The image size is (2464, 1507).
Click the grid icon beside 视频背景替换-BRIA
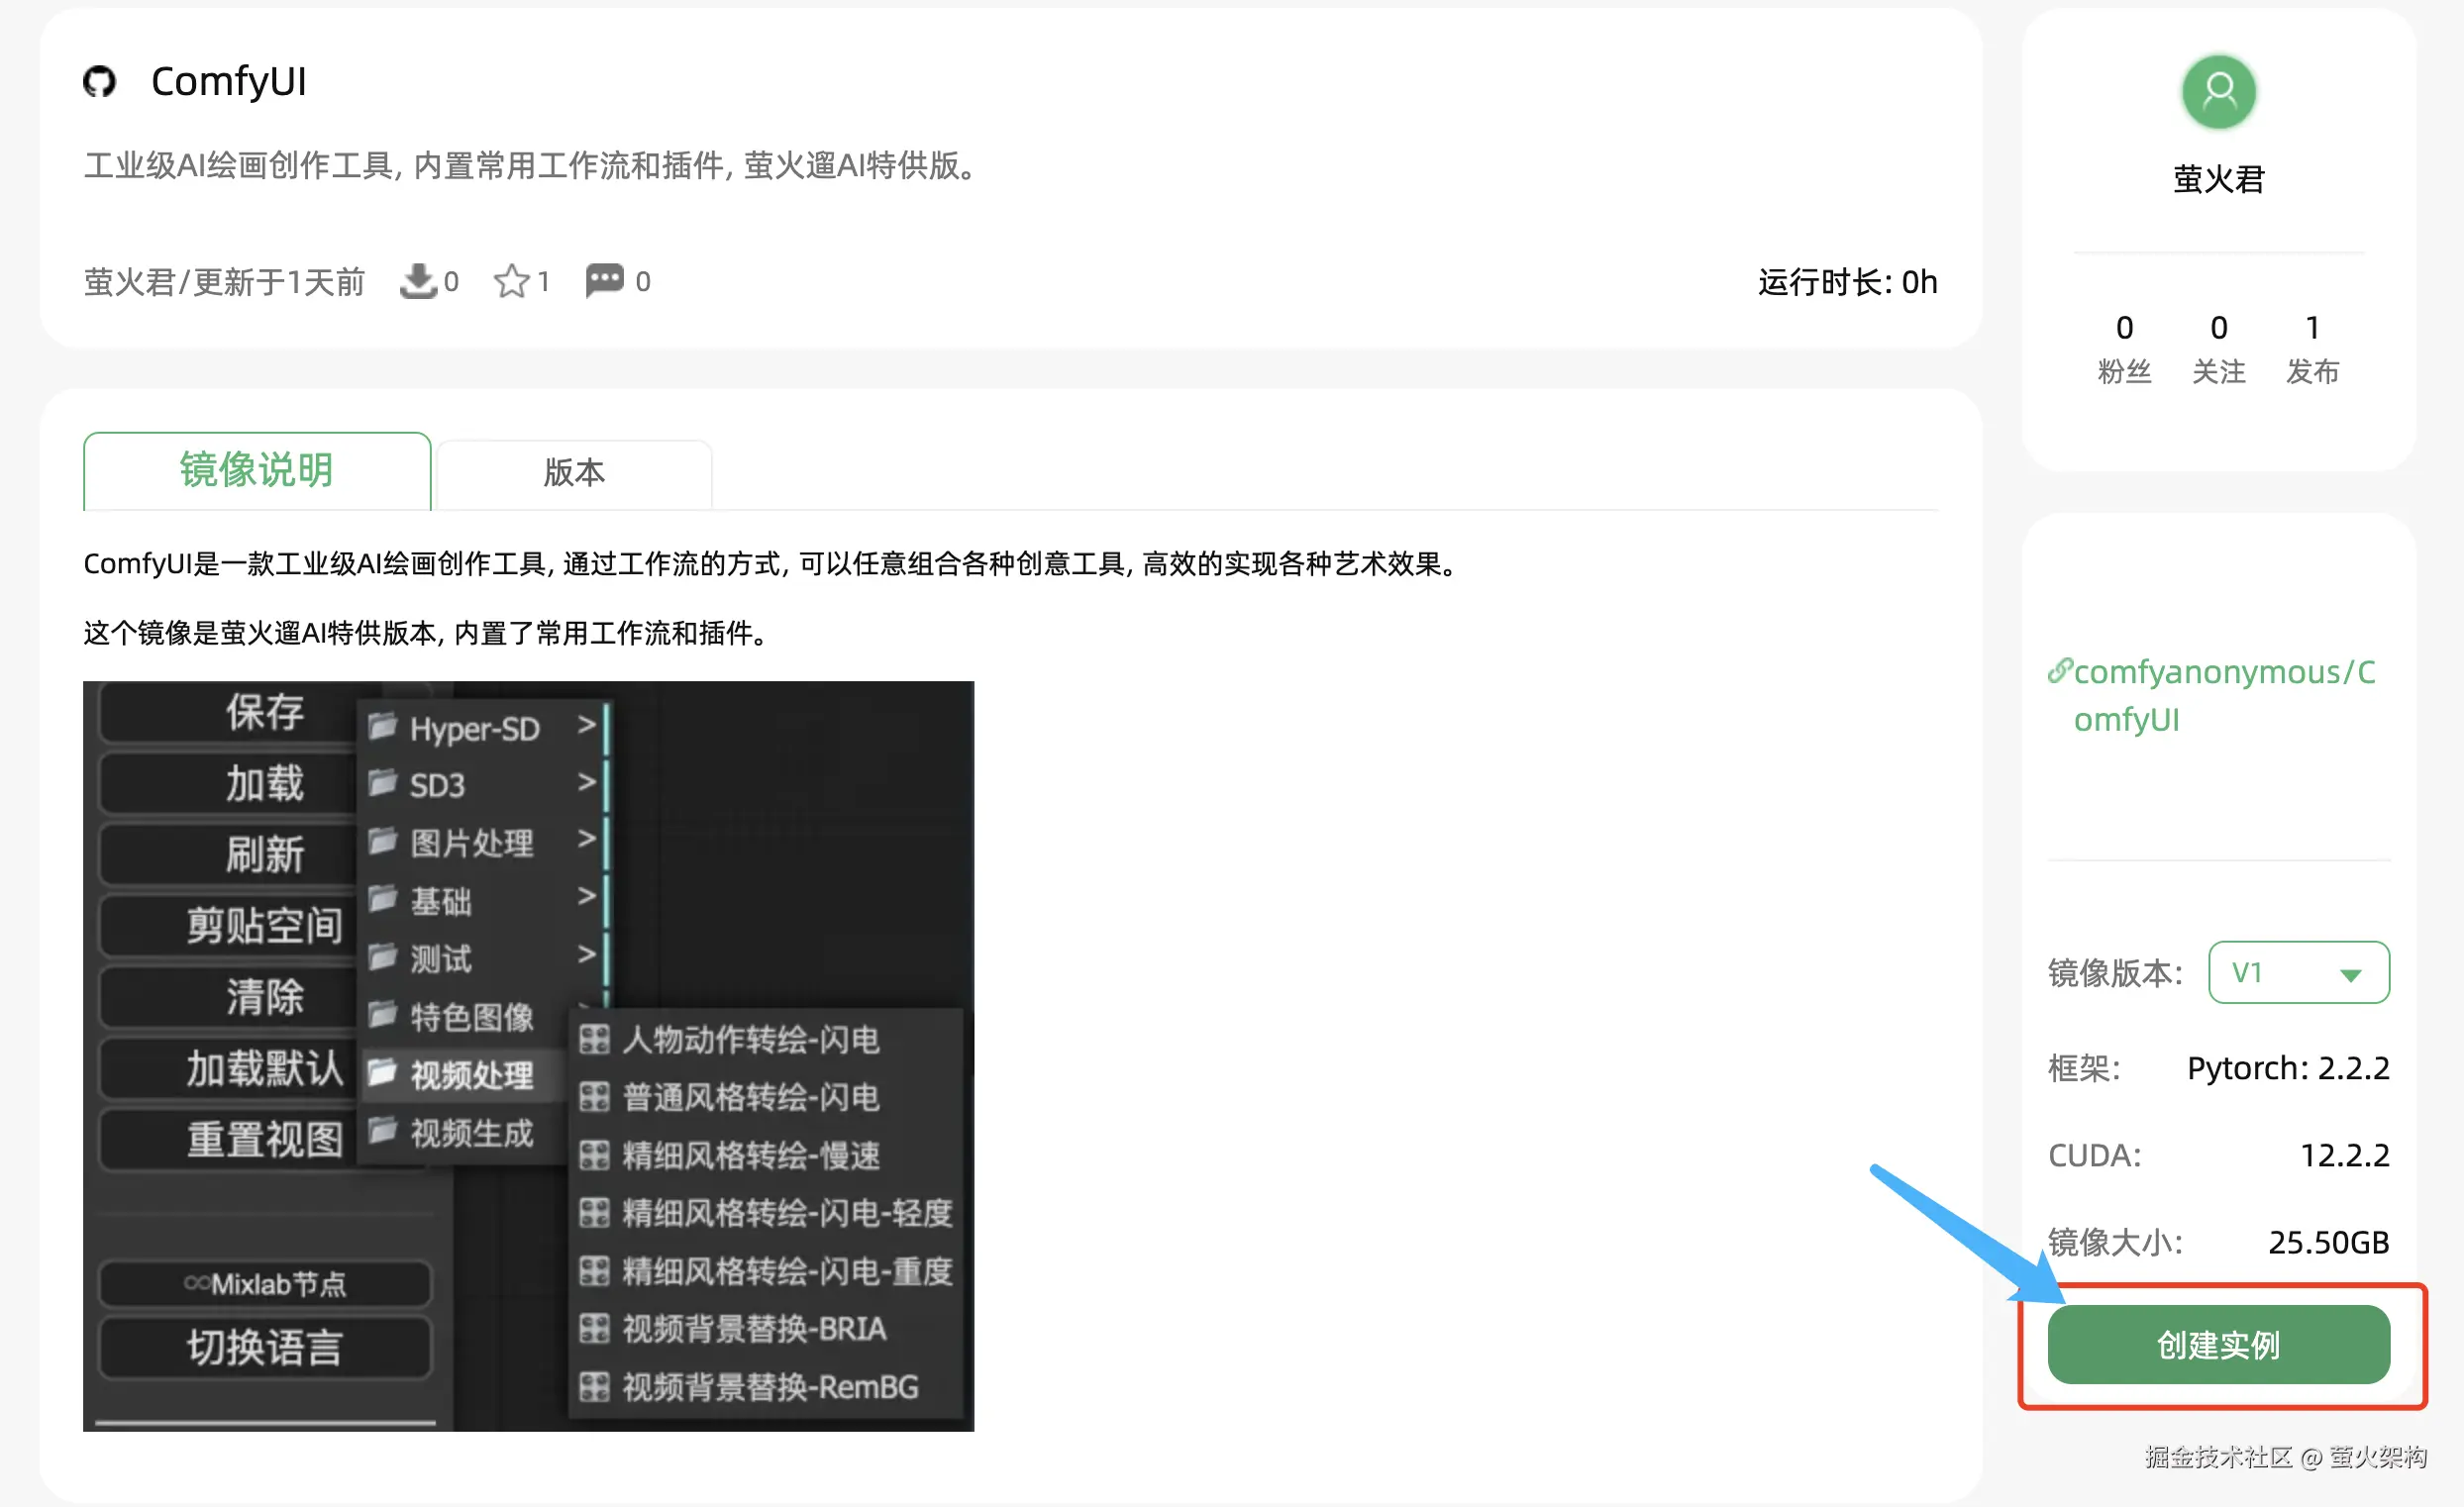(x=594, y=1329)
